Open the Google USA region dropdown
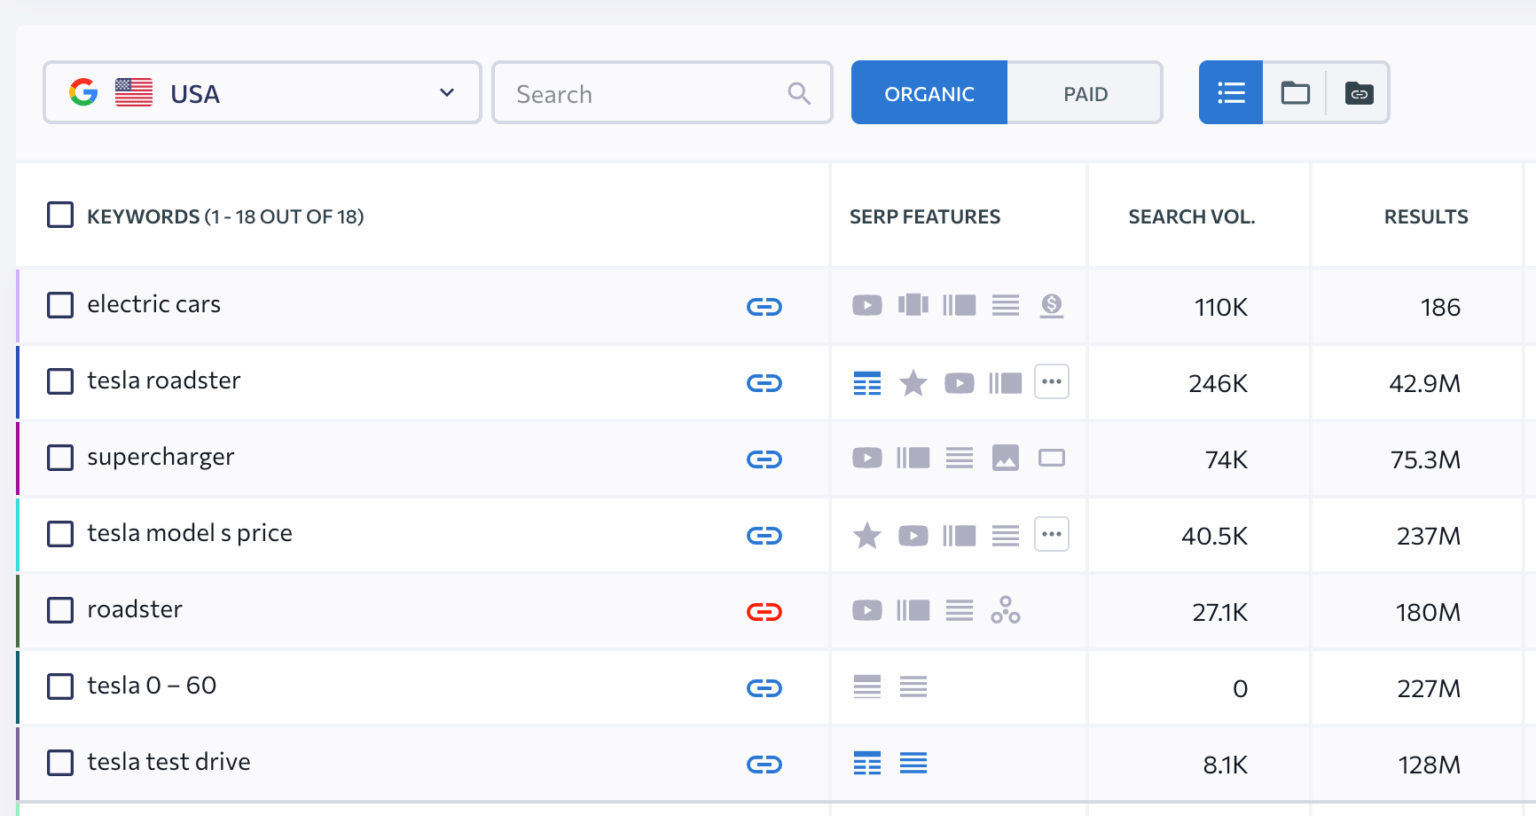This screenshot has height=816, width=1536. (x=262, y=92)
